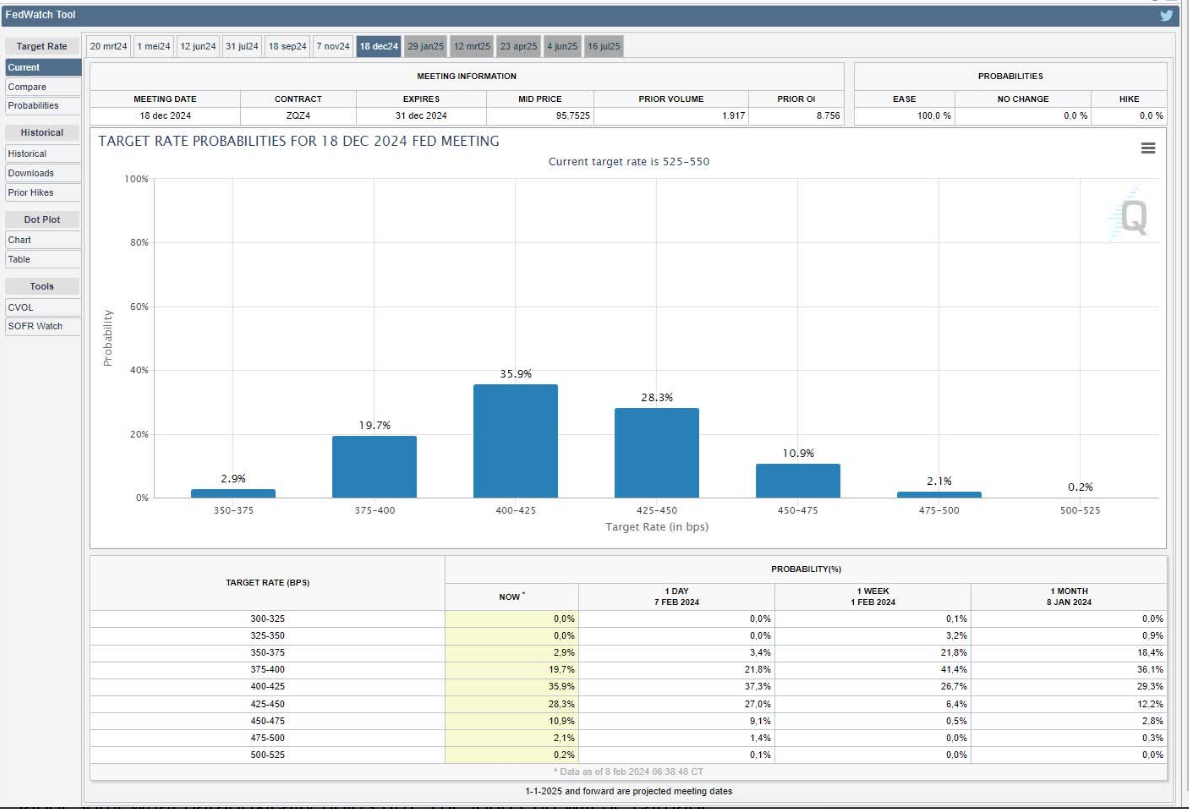Click the 1 DAY 7 FEB 2024 header
Viewport: 1189px width, 809px height.
click(x=676, y=597)
